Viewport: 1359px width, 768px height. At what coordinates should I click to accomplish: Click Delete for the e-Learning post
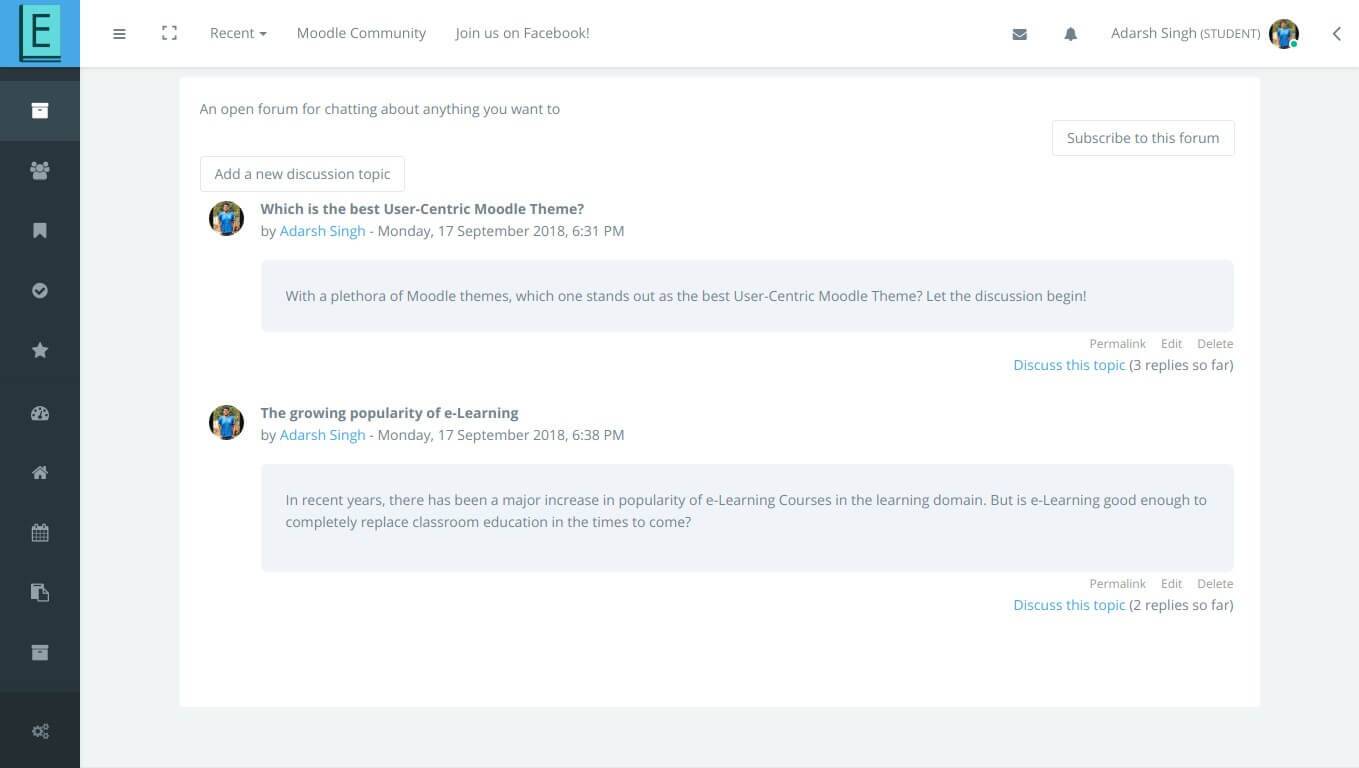1215,583
